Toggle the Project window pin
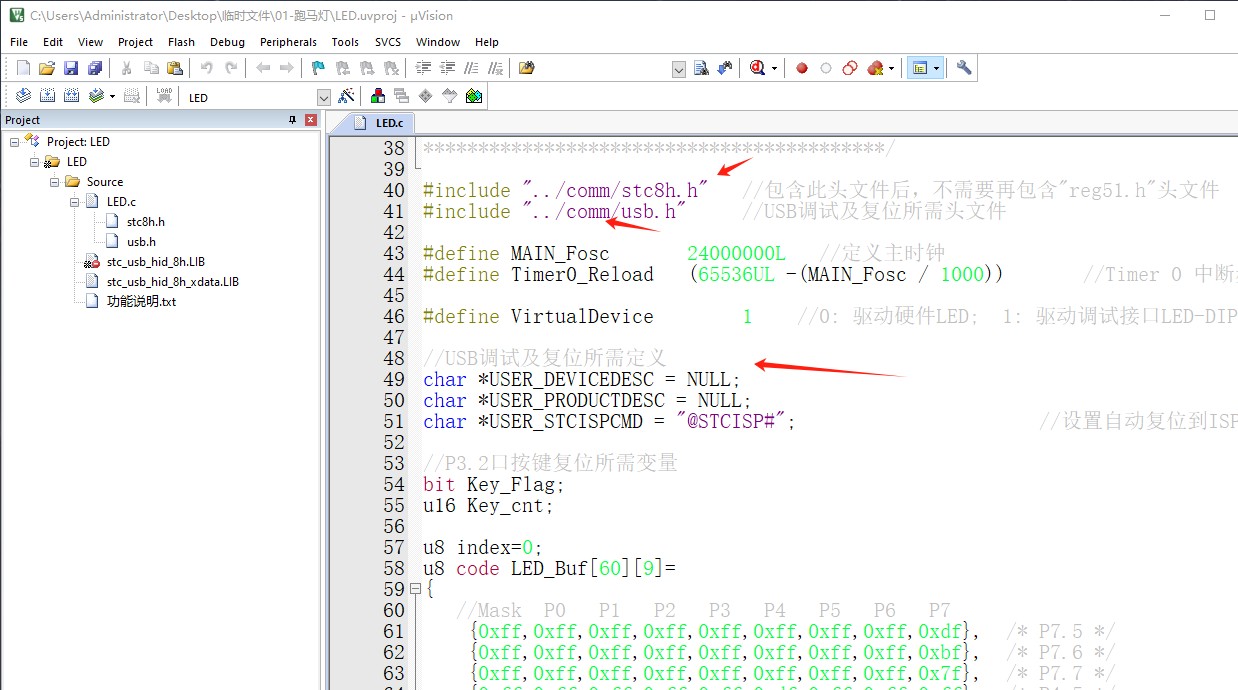The image size is (1238, 690). [x=292, y=120]
